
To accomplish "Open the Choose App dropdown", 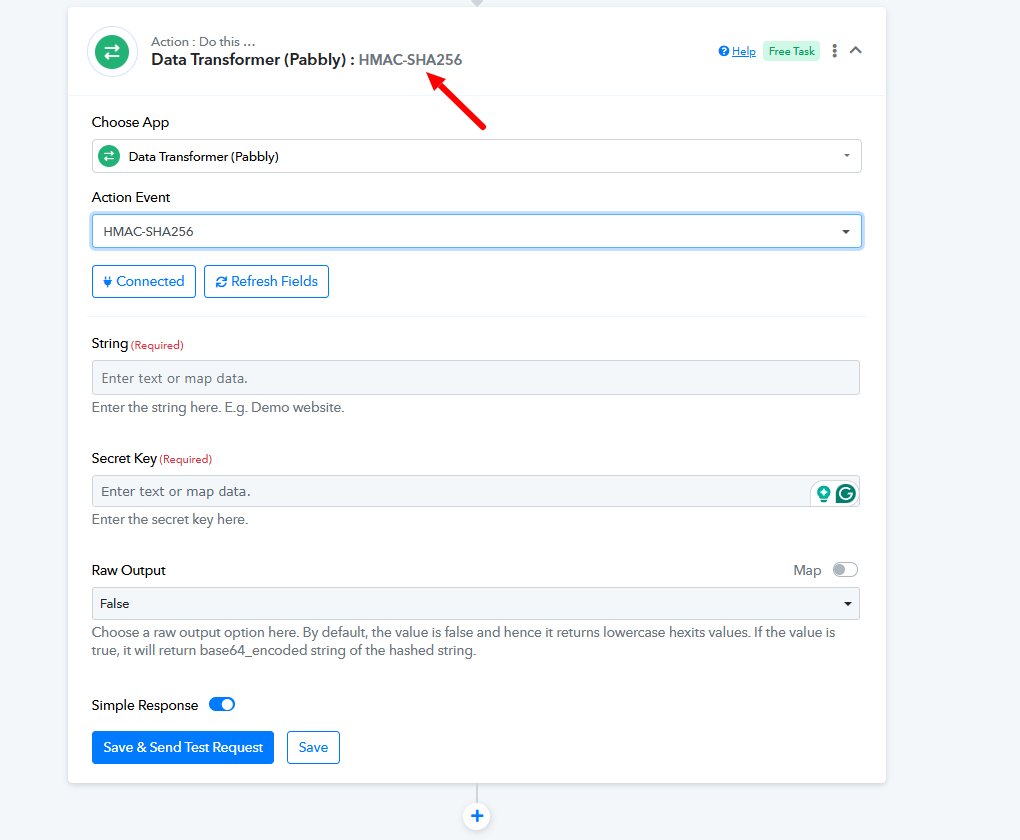I will tap(476, 156).
